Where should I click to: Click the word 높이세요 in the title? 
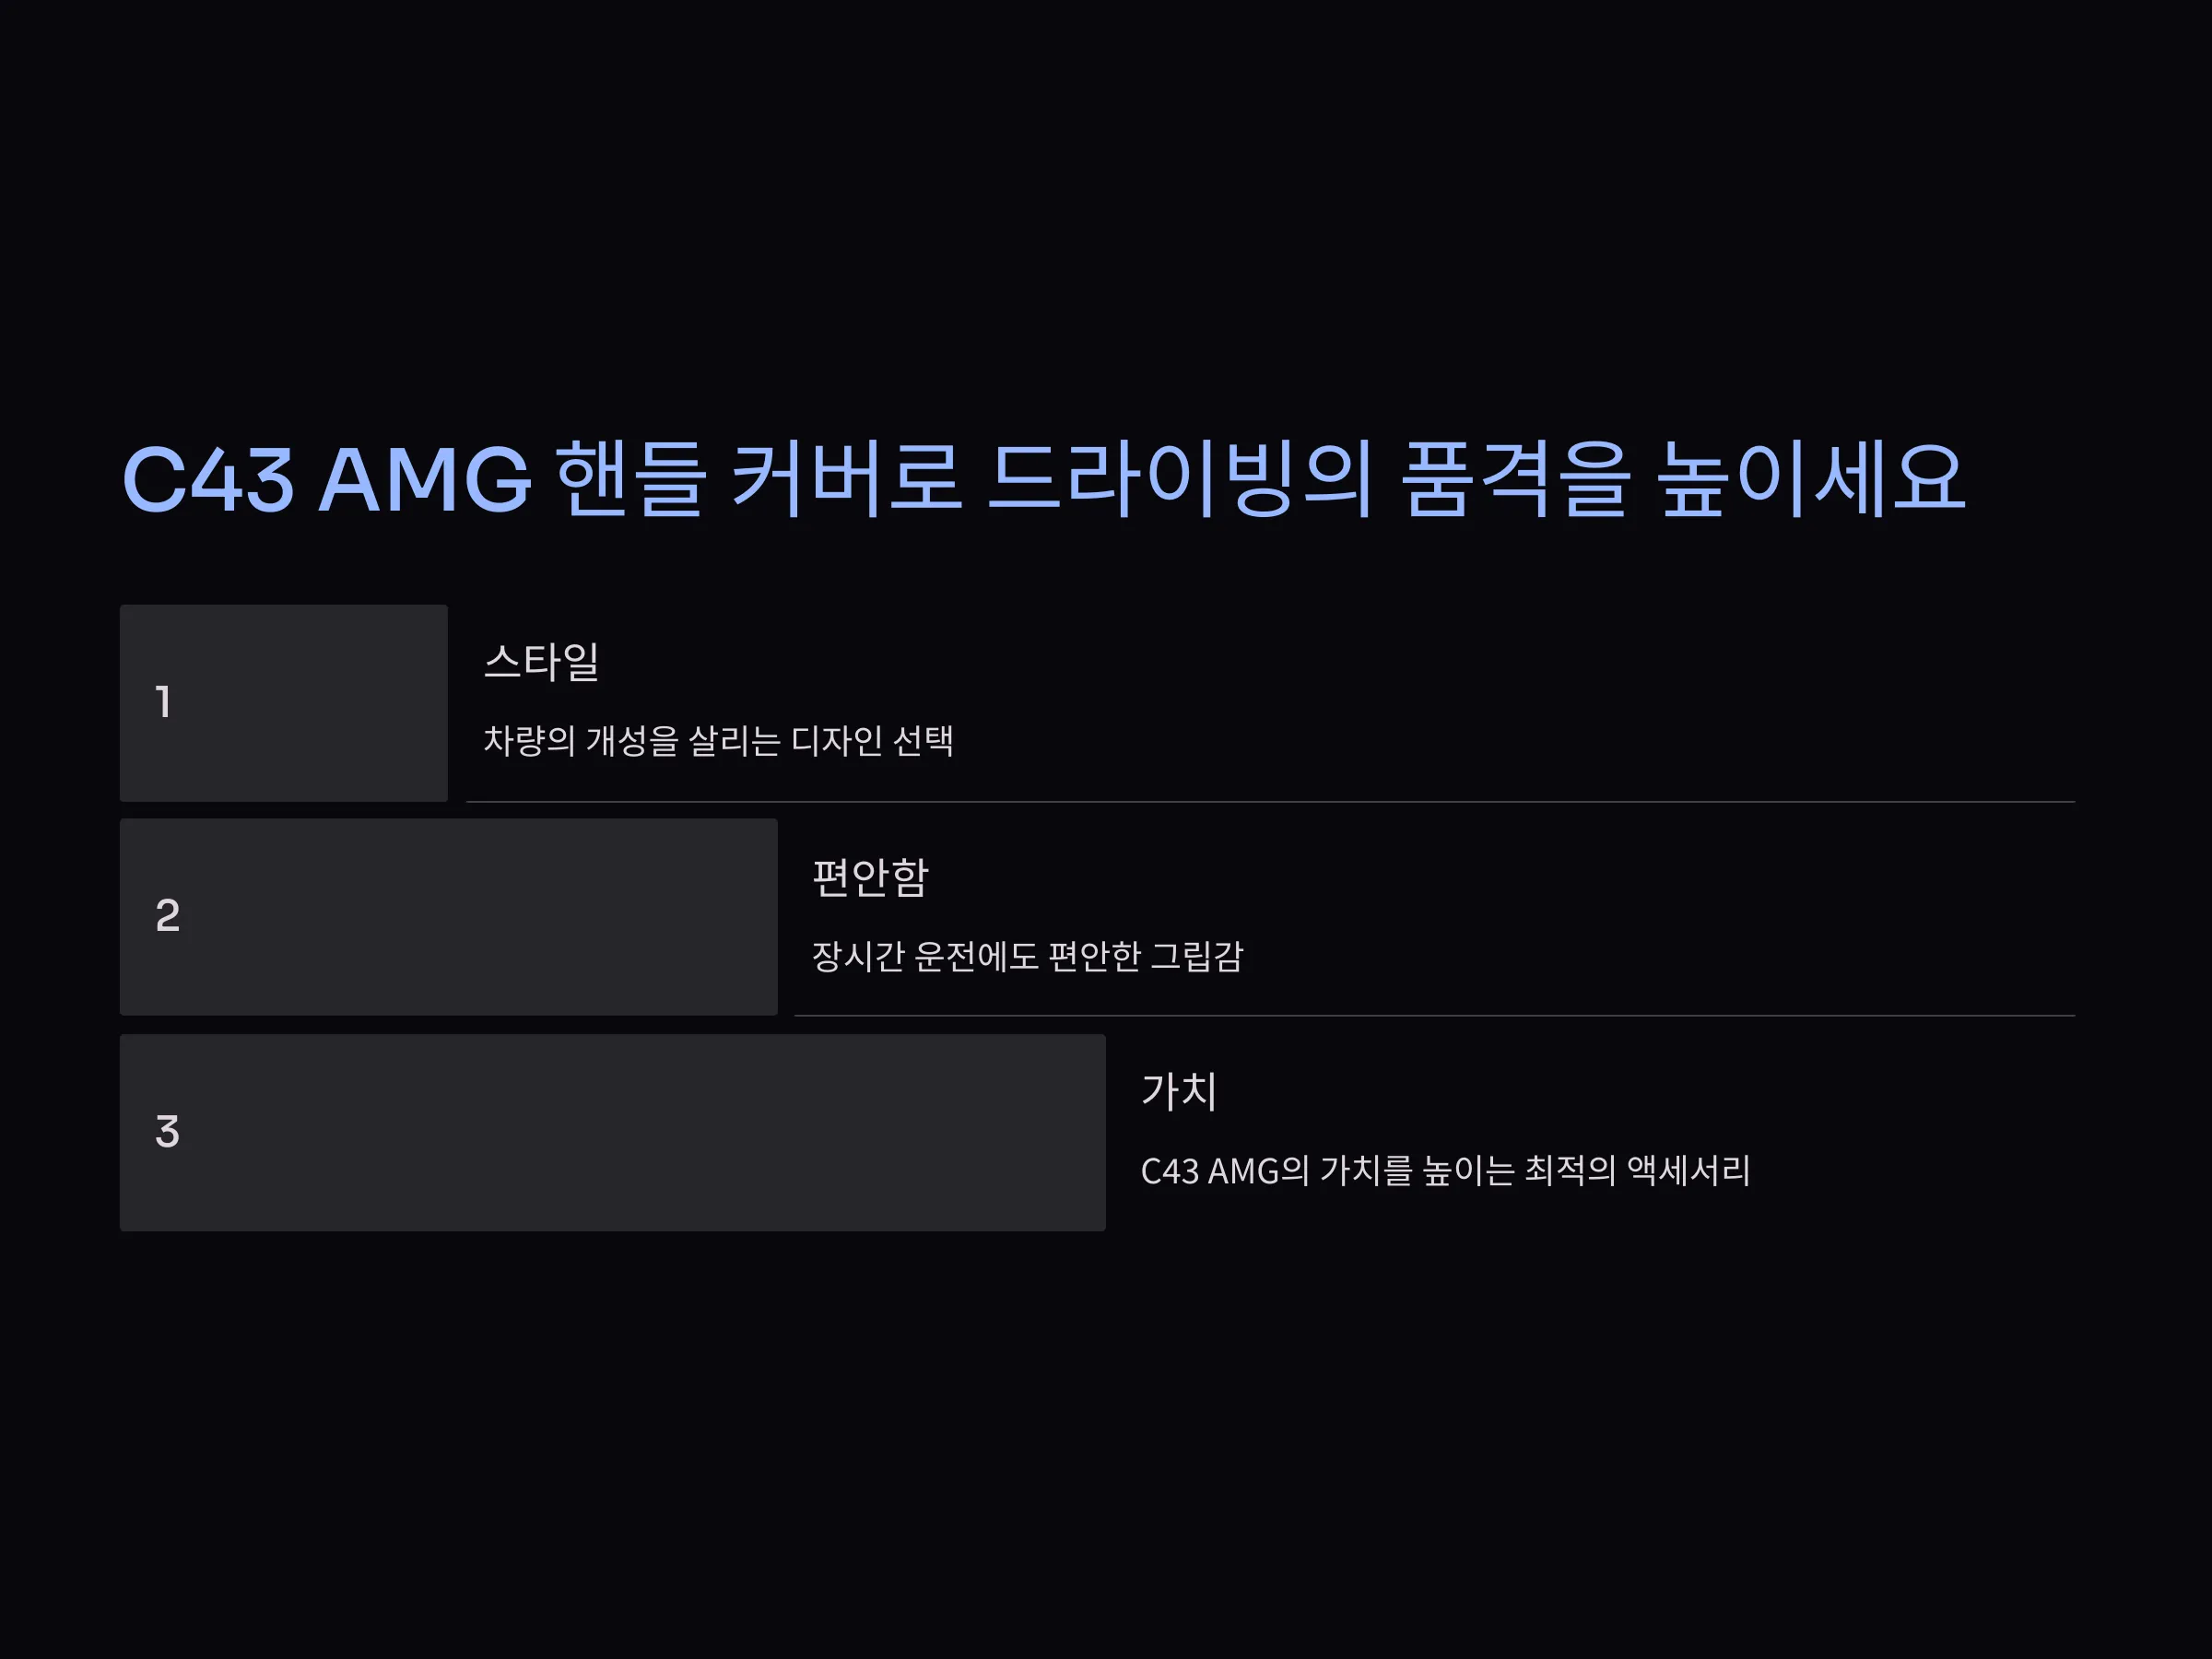(x=1812, y=480)
